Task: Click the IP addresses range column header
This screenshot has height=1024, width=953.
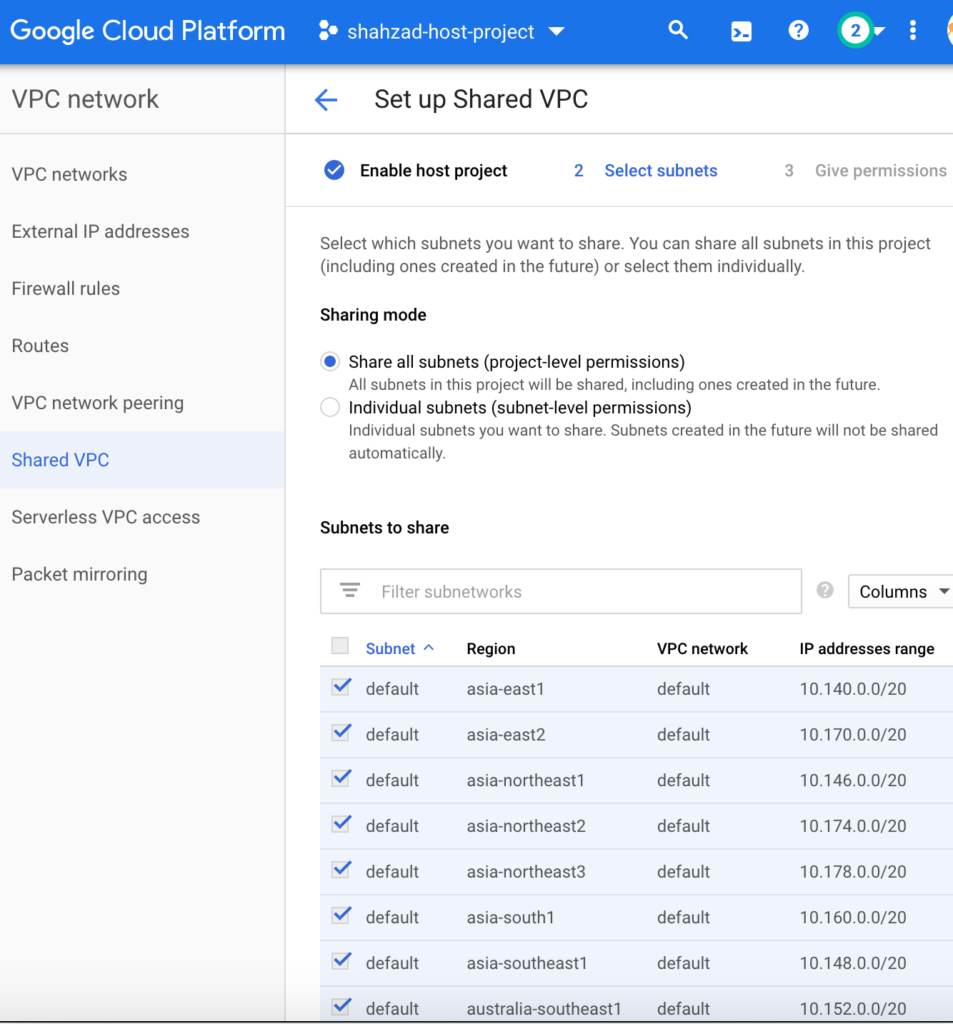Action: click(867, 648)
